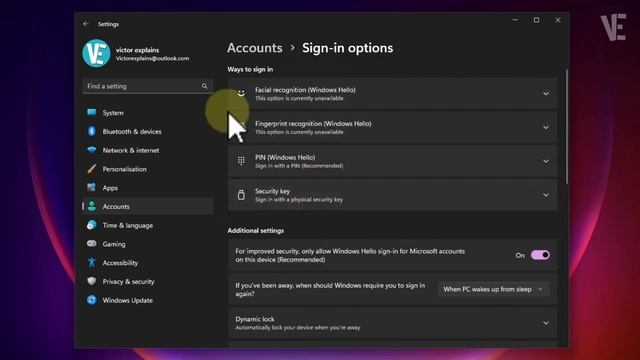Click the Windows Update sync icon

click(91, 300)
